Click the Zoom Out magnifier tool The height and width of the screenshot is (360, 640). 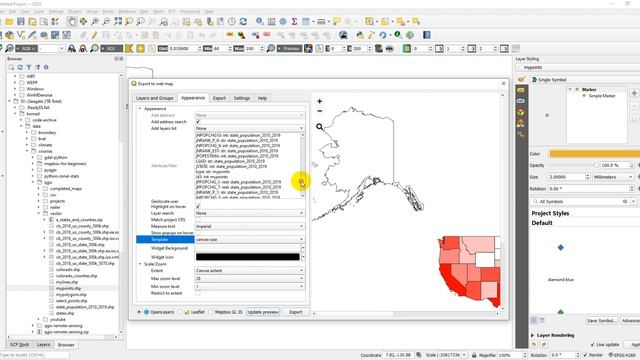(106, 22)
